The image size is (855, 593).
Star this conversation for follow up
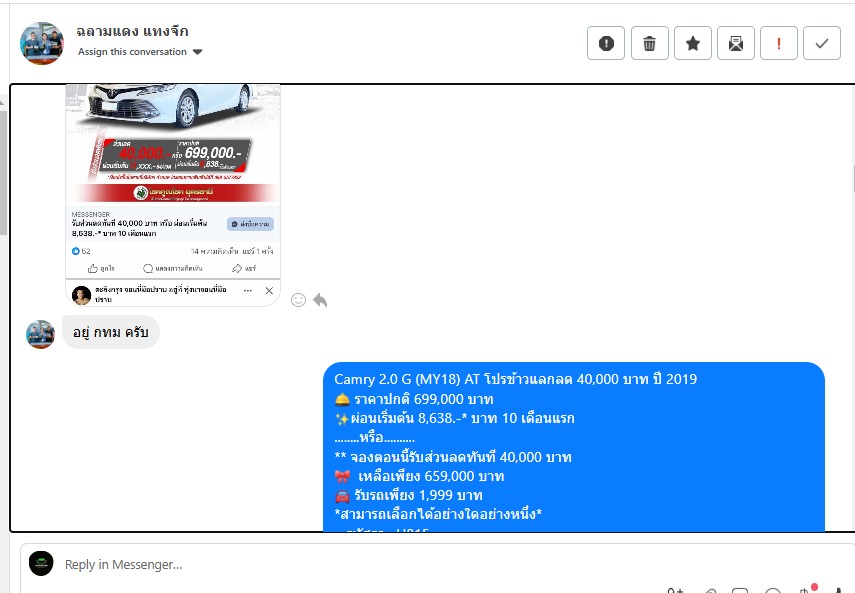pyautogui.click(x=693, y=43)
